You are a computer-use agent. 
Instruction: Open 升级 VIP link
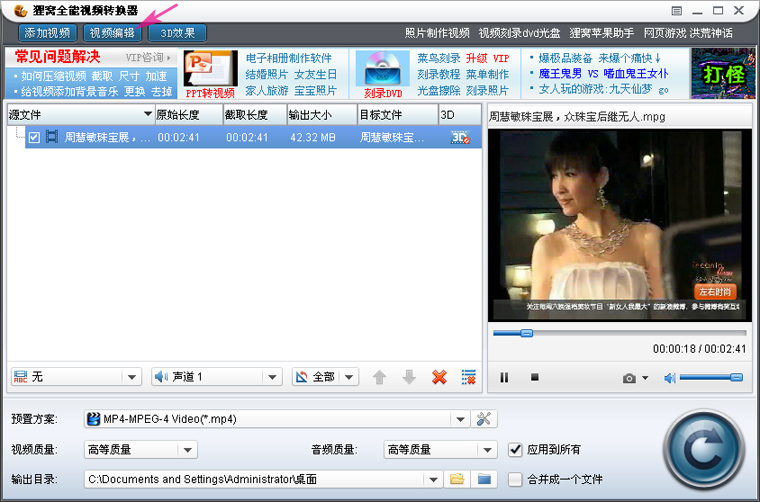tap(488, 58)
